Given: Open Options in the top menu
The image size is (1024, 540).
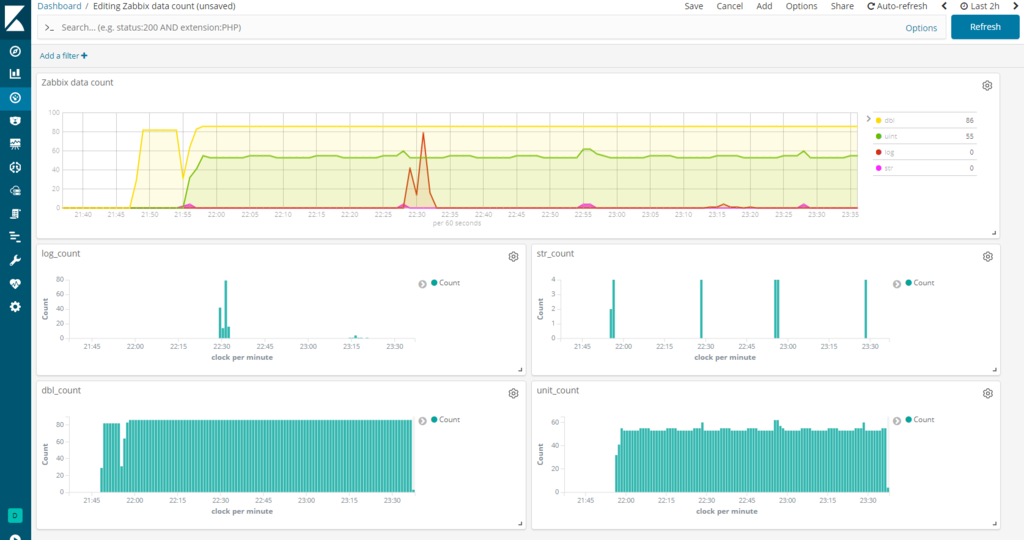Looking at the screenshot, I should pyautogui.click(x=801, y=6).
